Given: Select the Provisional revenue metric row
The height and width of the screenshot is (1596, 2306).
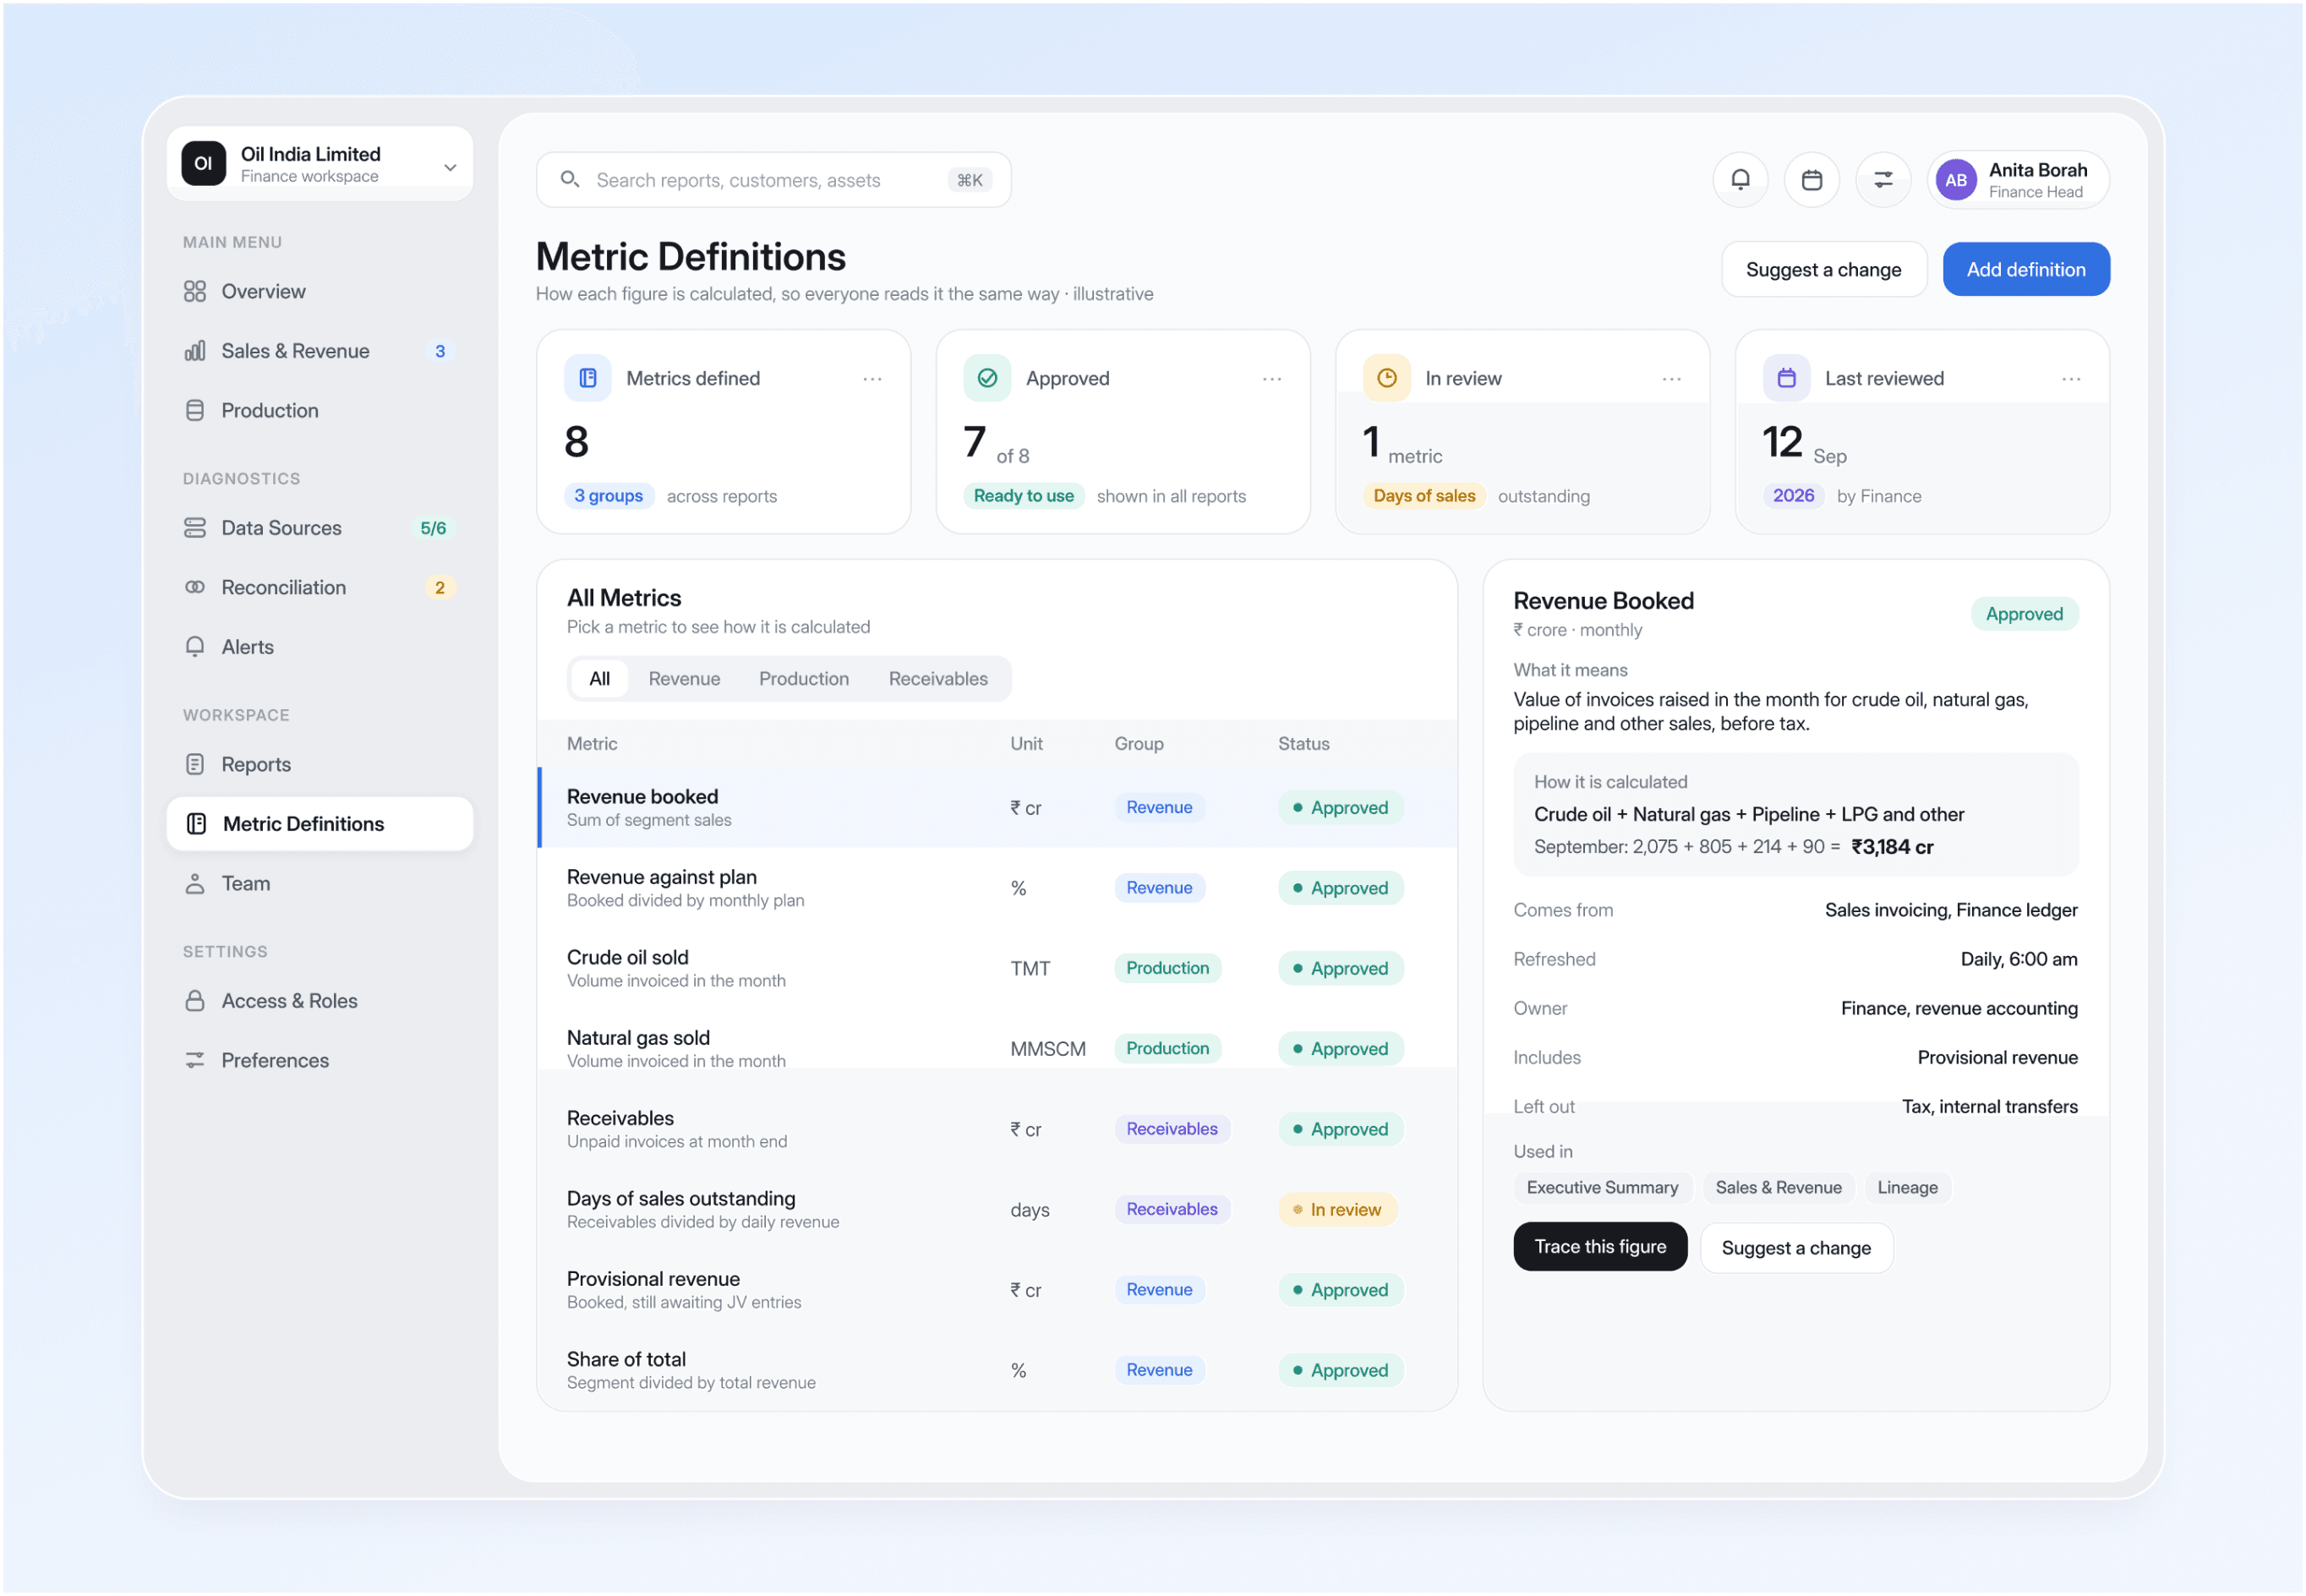Looking at the screenshot, I should (996, 1290).
